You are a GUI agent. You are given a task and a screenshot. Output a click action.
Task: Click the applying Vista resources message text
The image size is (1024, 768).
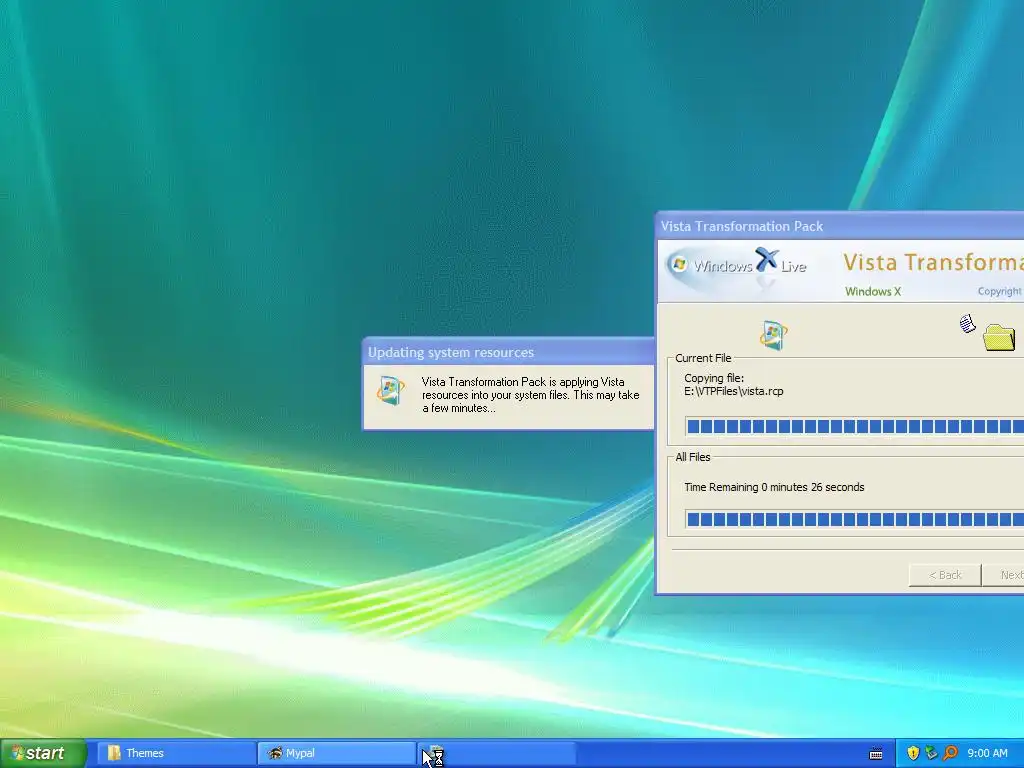[x=530, y=395]
